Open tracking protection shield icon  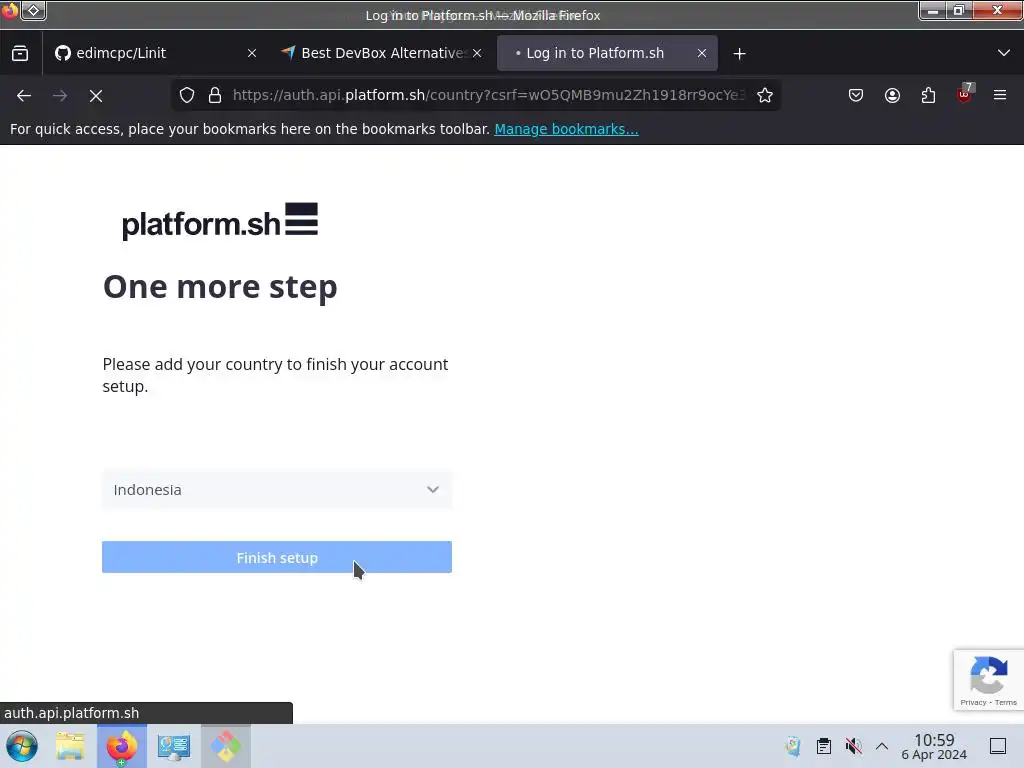click(x=187, y=95)
